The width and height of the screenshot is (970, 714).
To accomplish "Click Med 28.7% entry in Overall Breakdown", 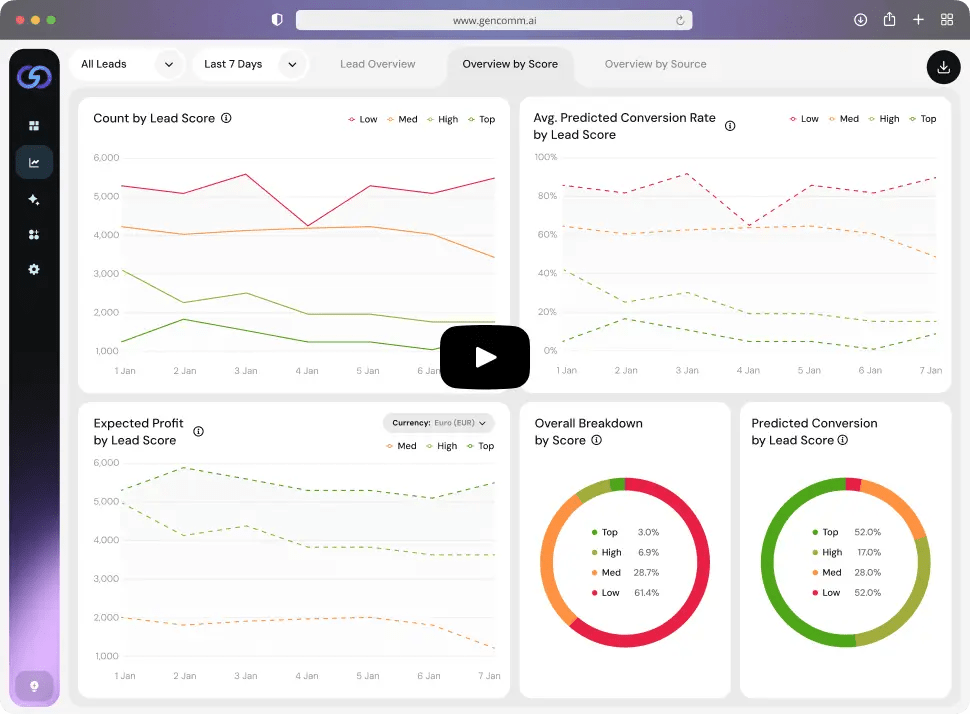I will point(625,572).
